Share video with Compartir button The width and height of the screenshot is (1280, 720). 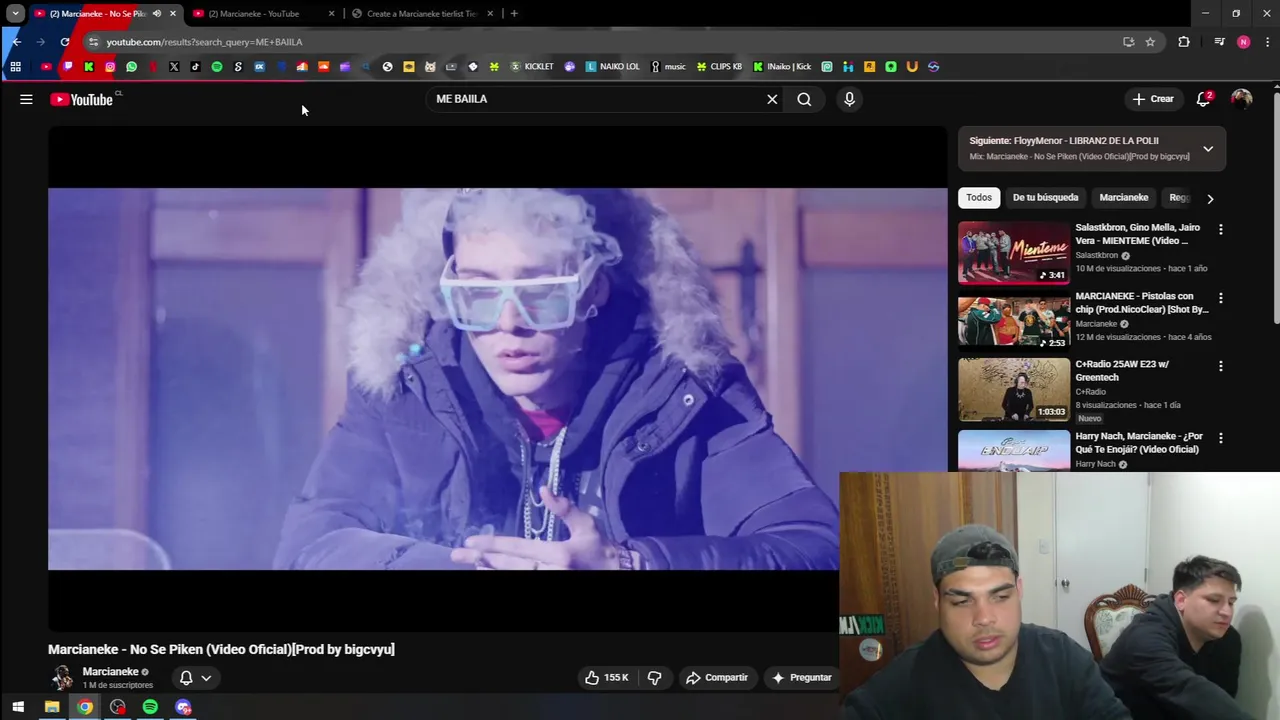[716, 677]
